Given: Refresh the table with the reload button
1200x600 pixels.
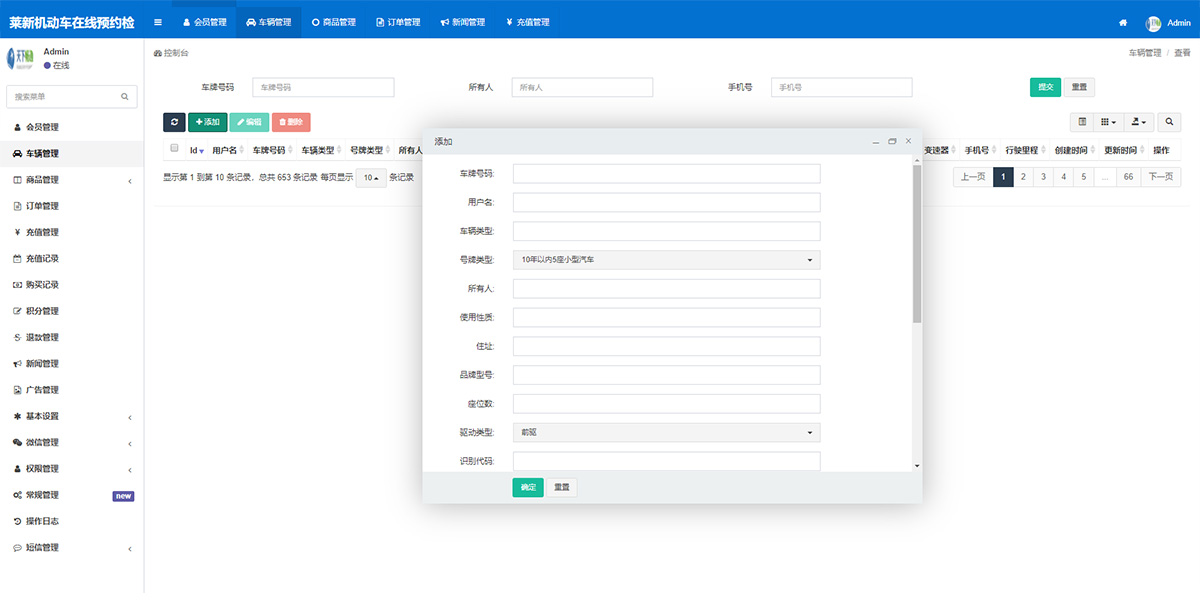Looking at the screenshot, I should (174, 122).
